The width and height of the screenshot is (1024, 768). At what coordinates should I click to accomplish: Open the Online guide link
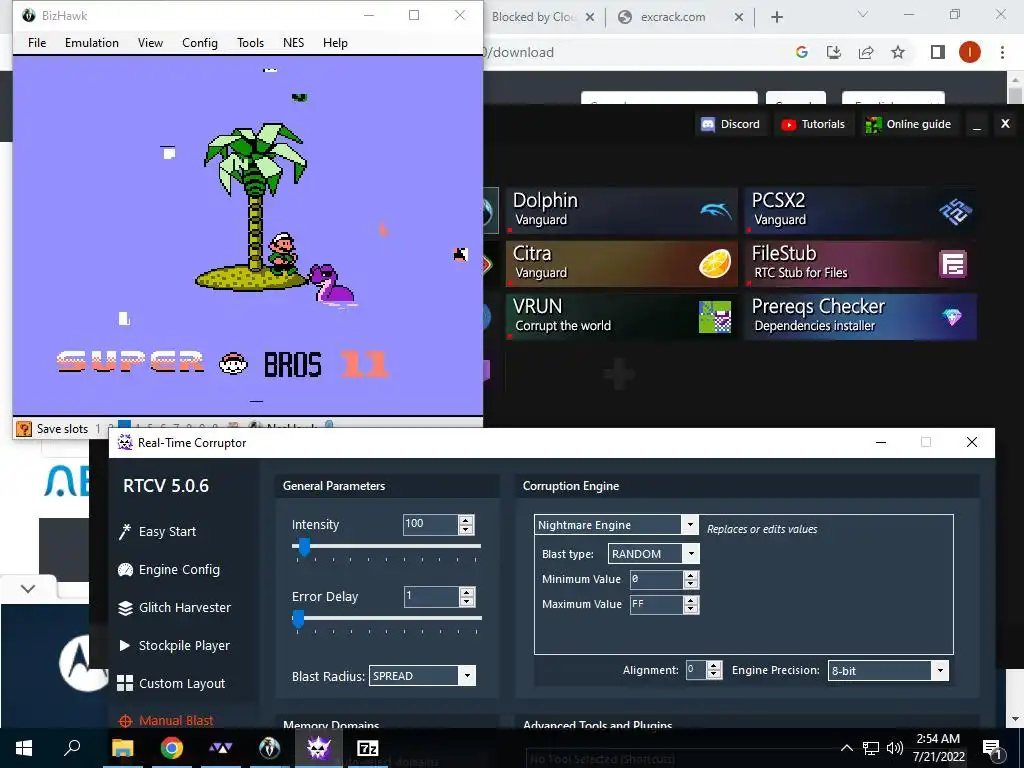[908, 124]
